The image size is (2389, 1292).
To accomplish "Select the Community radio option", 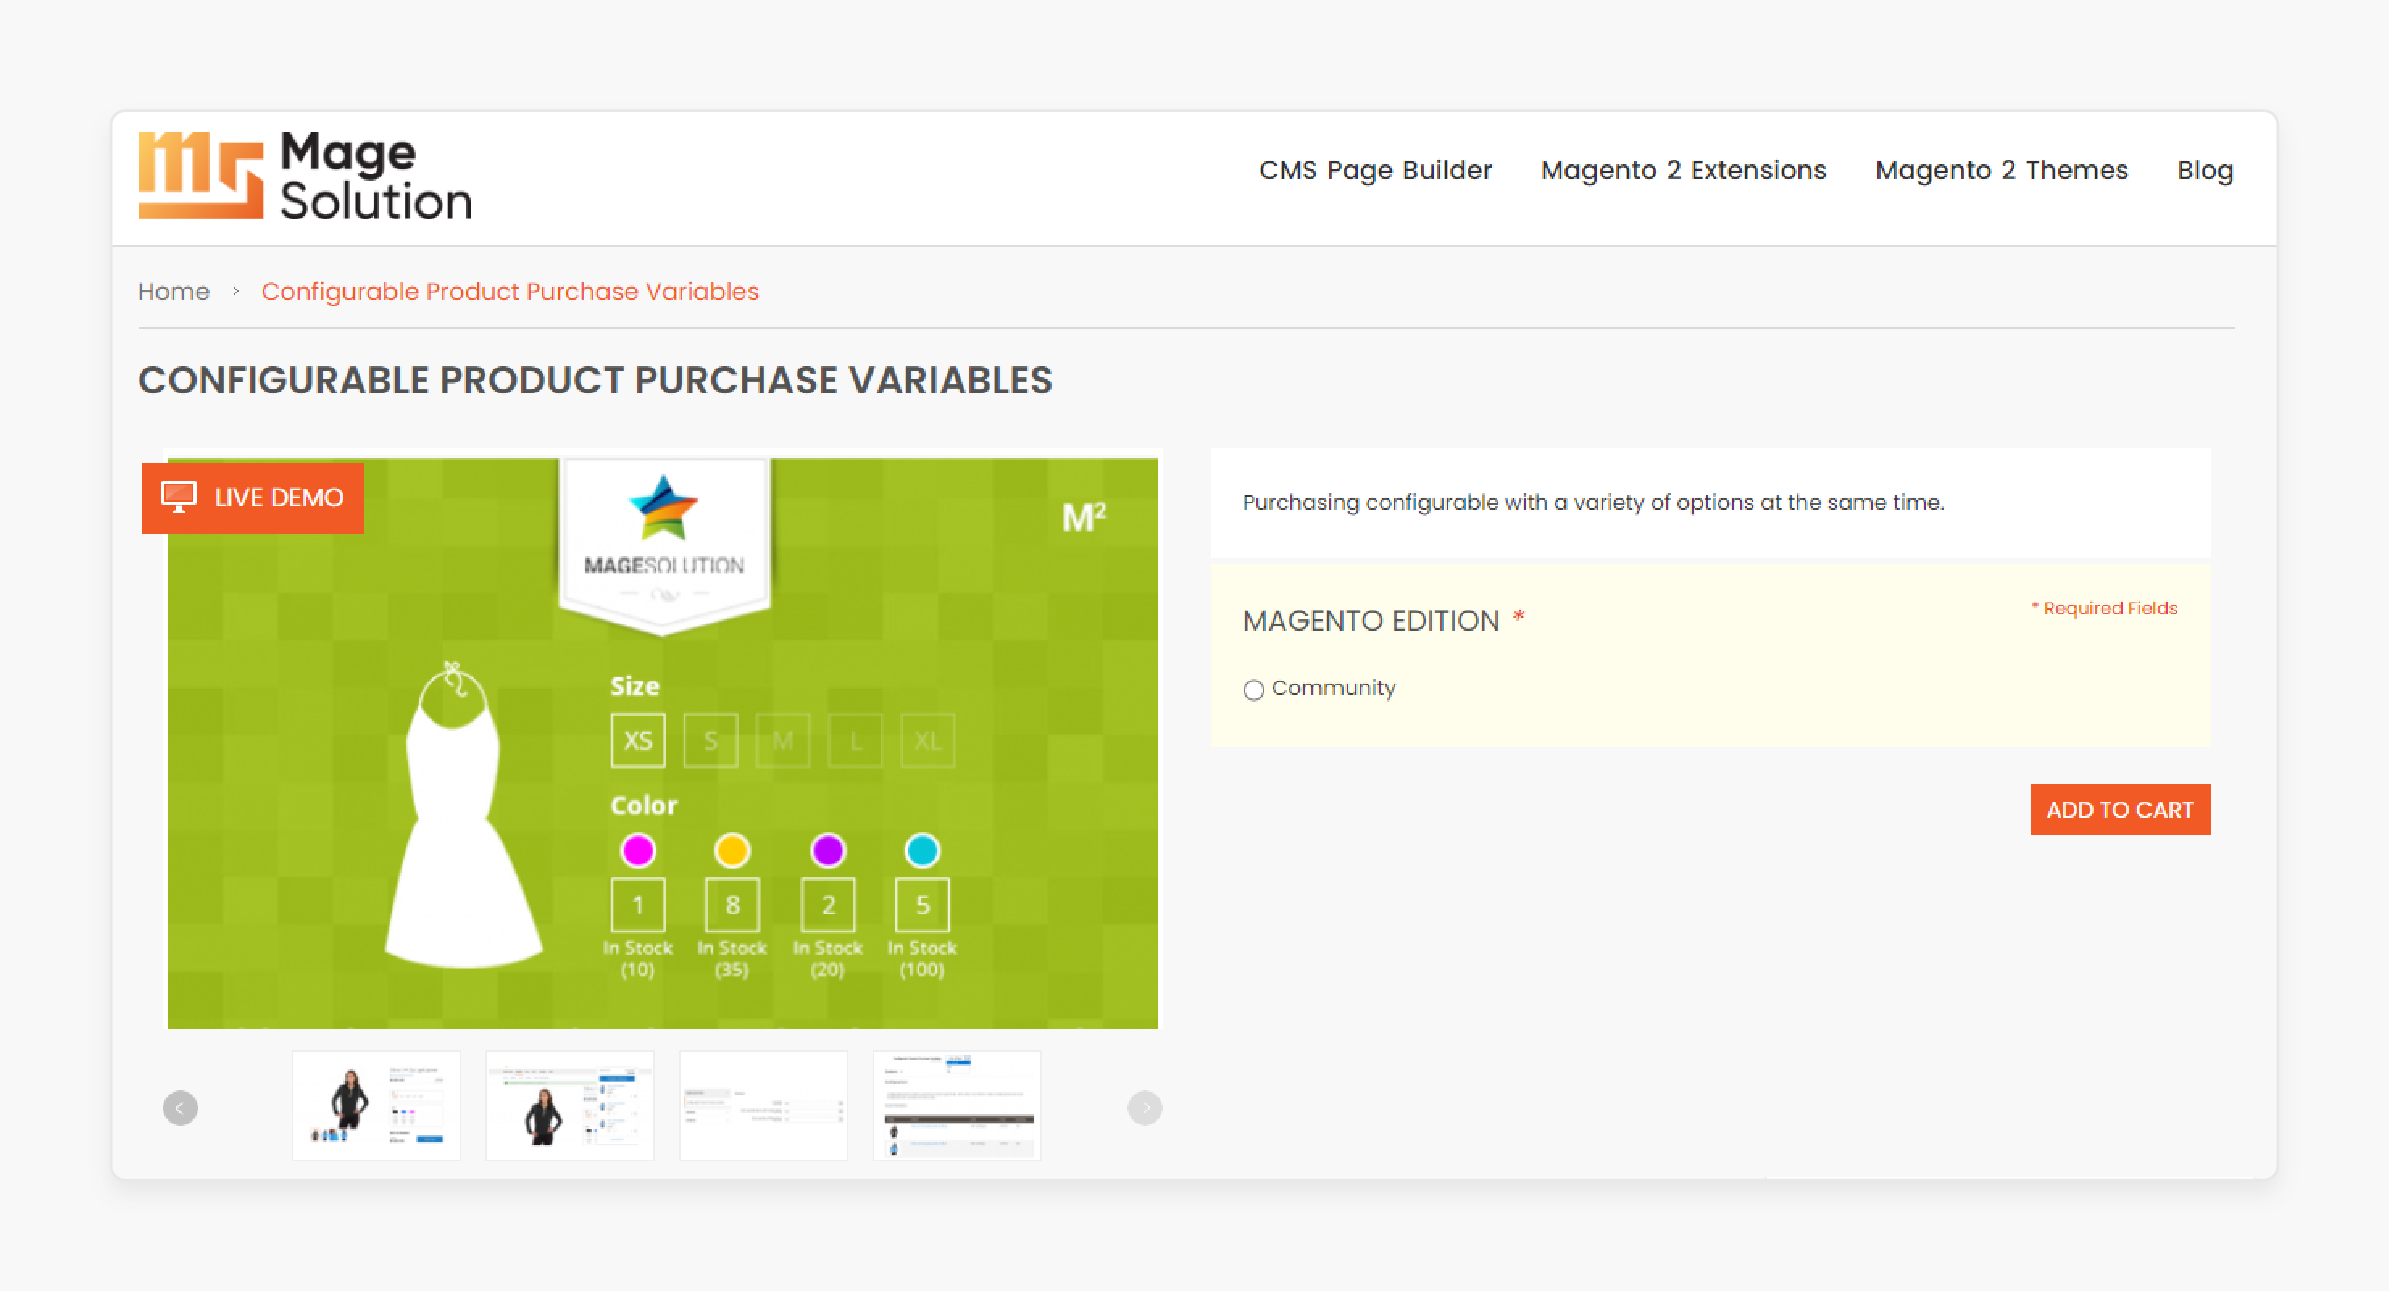I will 1254,689.
